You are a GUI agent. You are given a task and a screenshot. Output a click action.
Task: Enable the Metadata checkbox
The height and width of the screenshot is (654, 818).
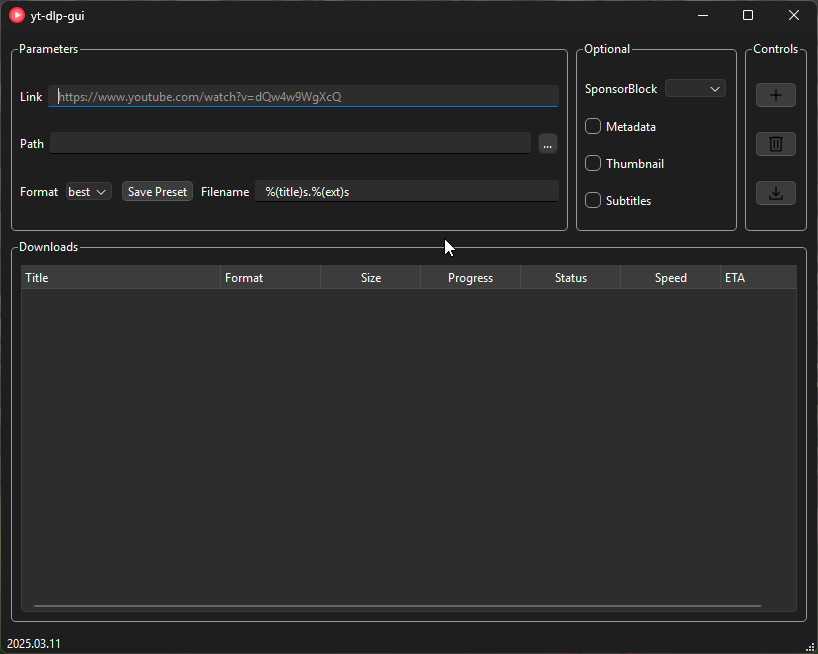pyautogui.click(x=593, y=126)
